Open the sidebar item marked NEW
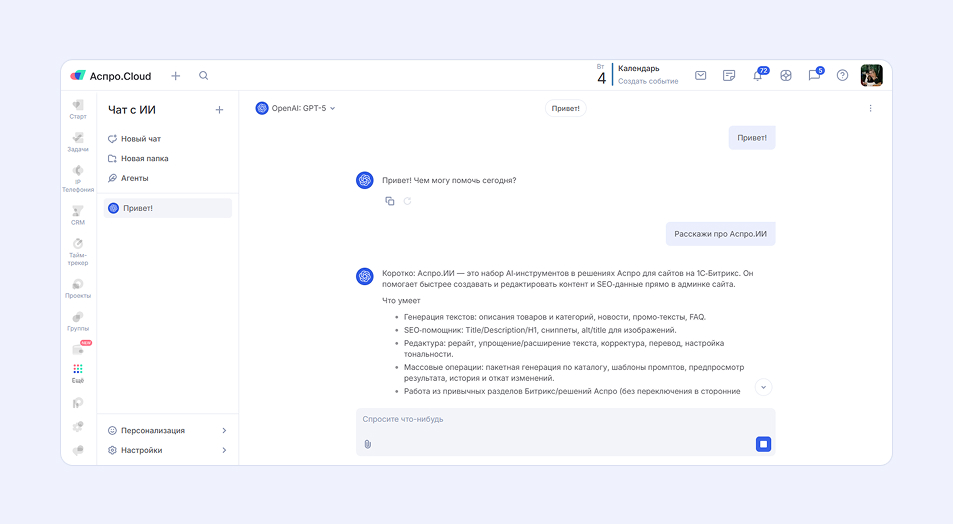 click(80, 348)
